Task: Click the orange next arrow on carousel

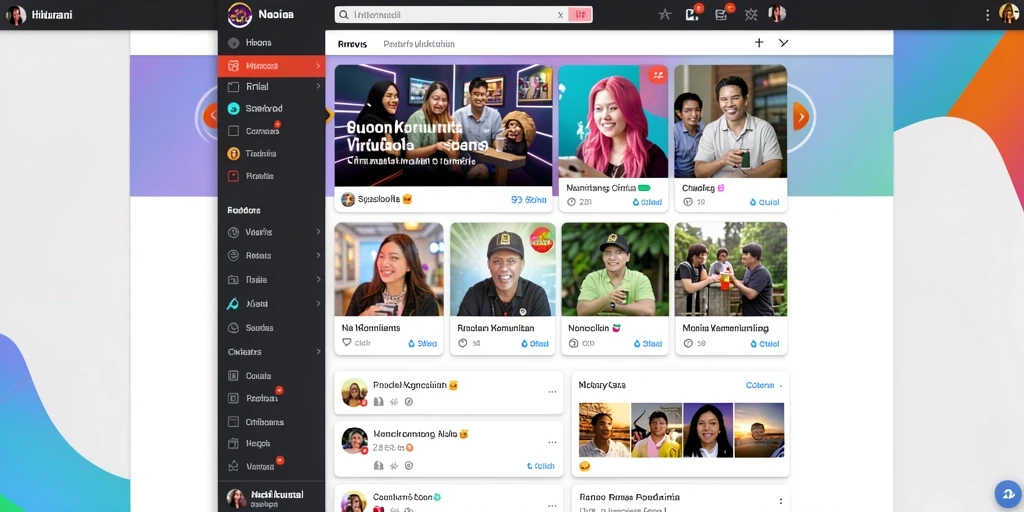Action: 801,116
